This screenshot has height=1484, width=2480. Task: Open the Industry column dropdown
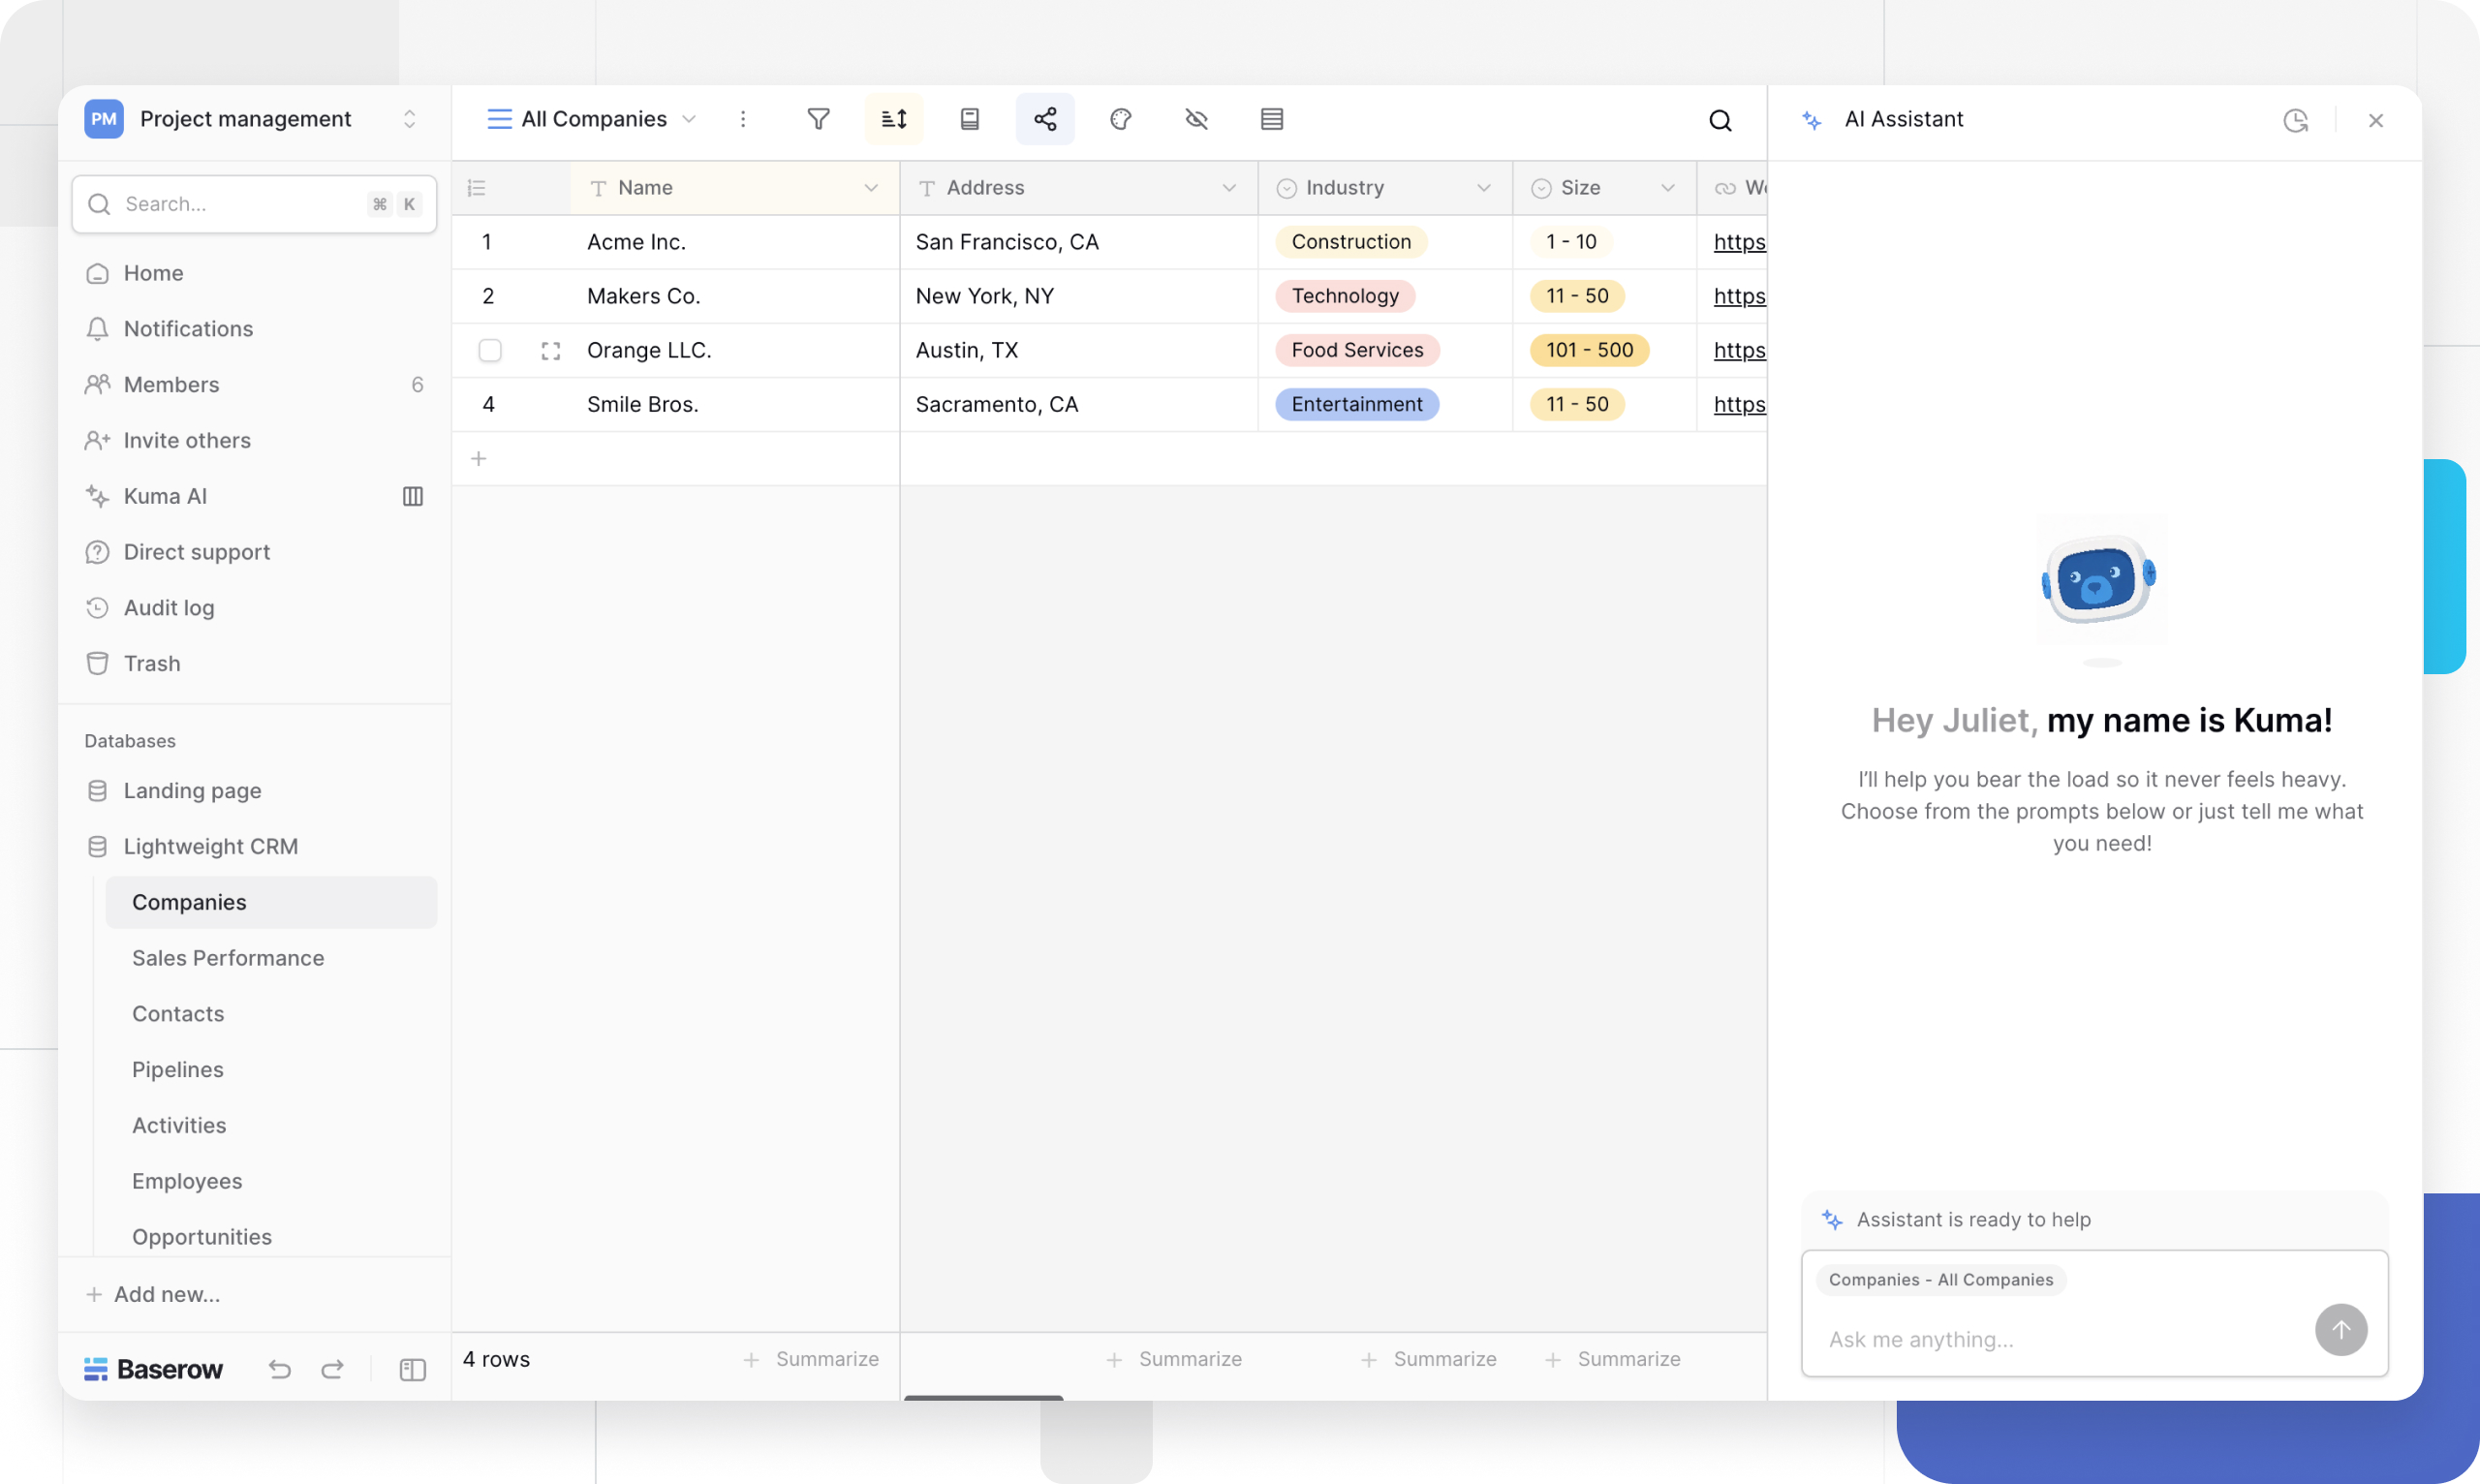(x=1484, y=187)
